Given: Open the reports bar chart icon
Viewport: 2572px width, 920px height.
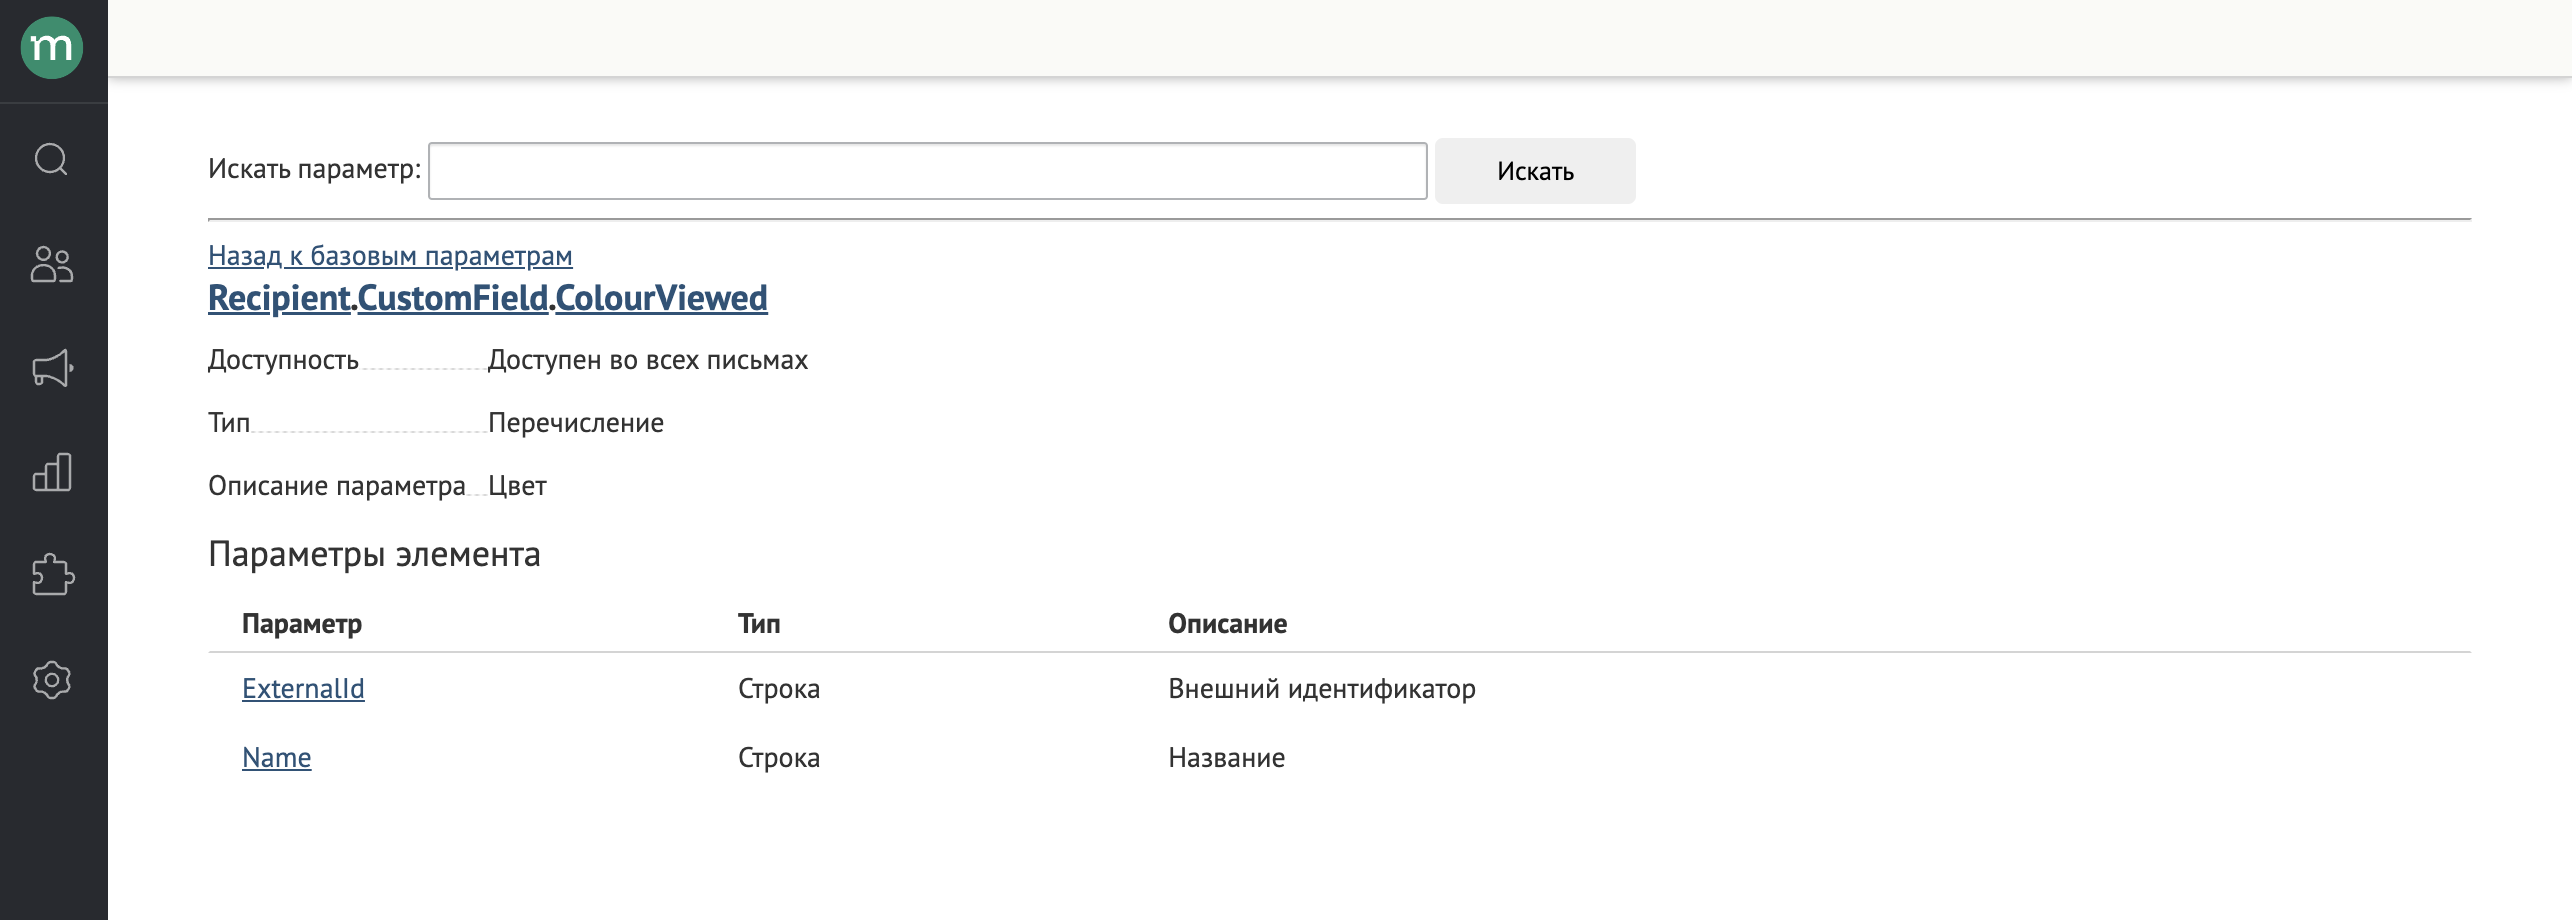Looking at the screenshot, I should pyautogui.click(x=52, y=472).
